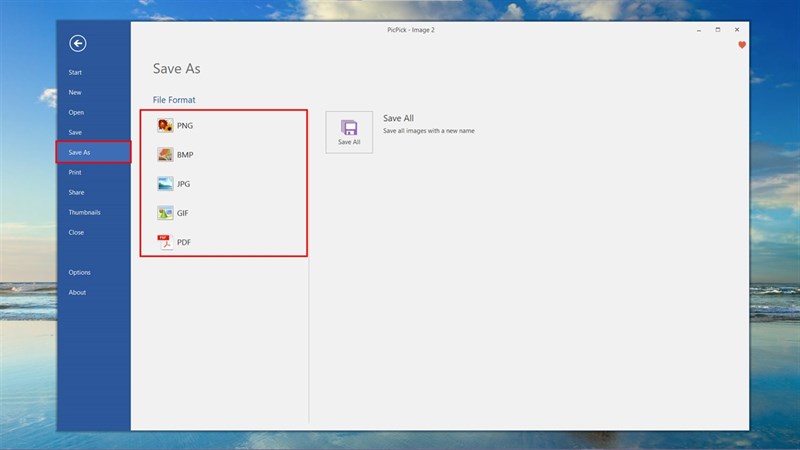The height and width of the screenshot is (450, 800).
Task: Select the PNG label text
Action: (185, 126)
